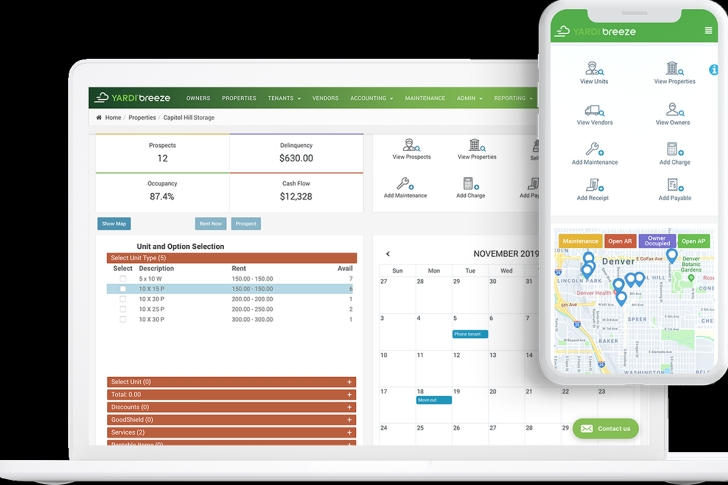Click Rent Now button
Screen dimensions: 728x485
tap(211, 224)
